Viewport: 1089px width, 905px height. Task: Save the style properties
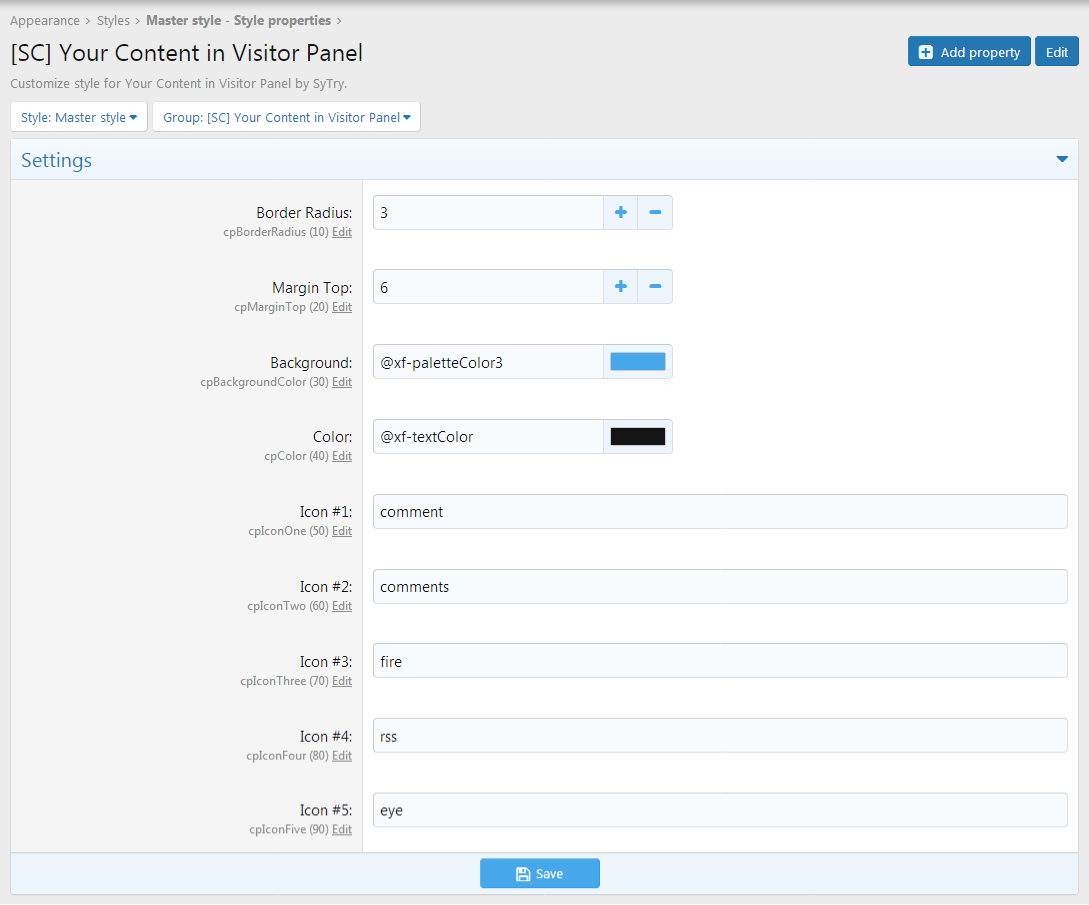tap(540, 874)
